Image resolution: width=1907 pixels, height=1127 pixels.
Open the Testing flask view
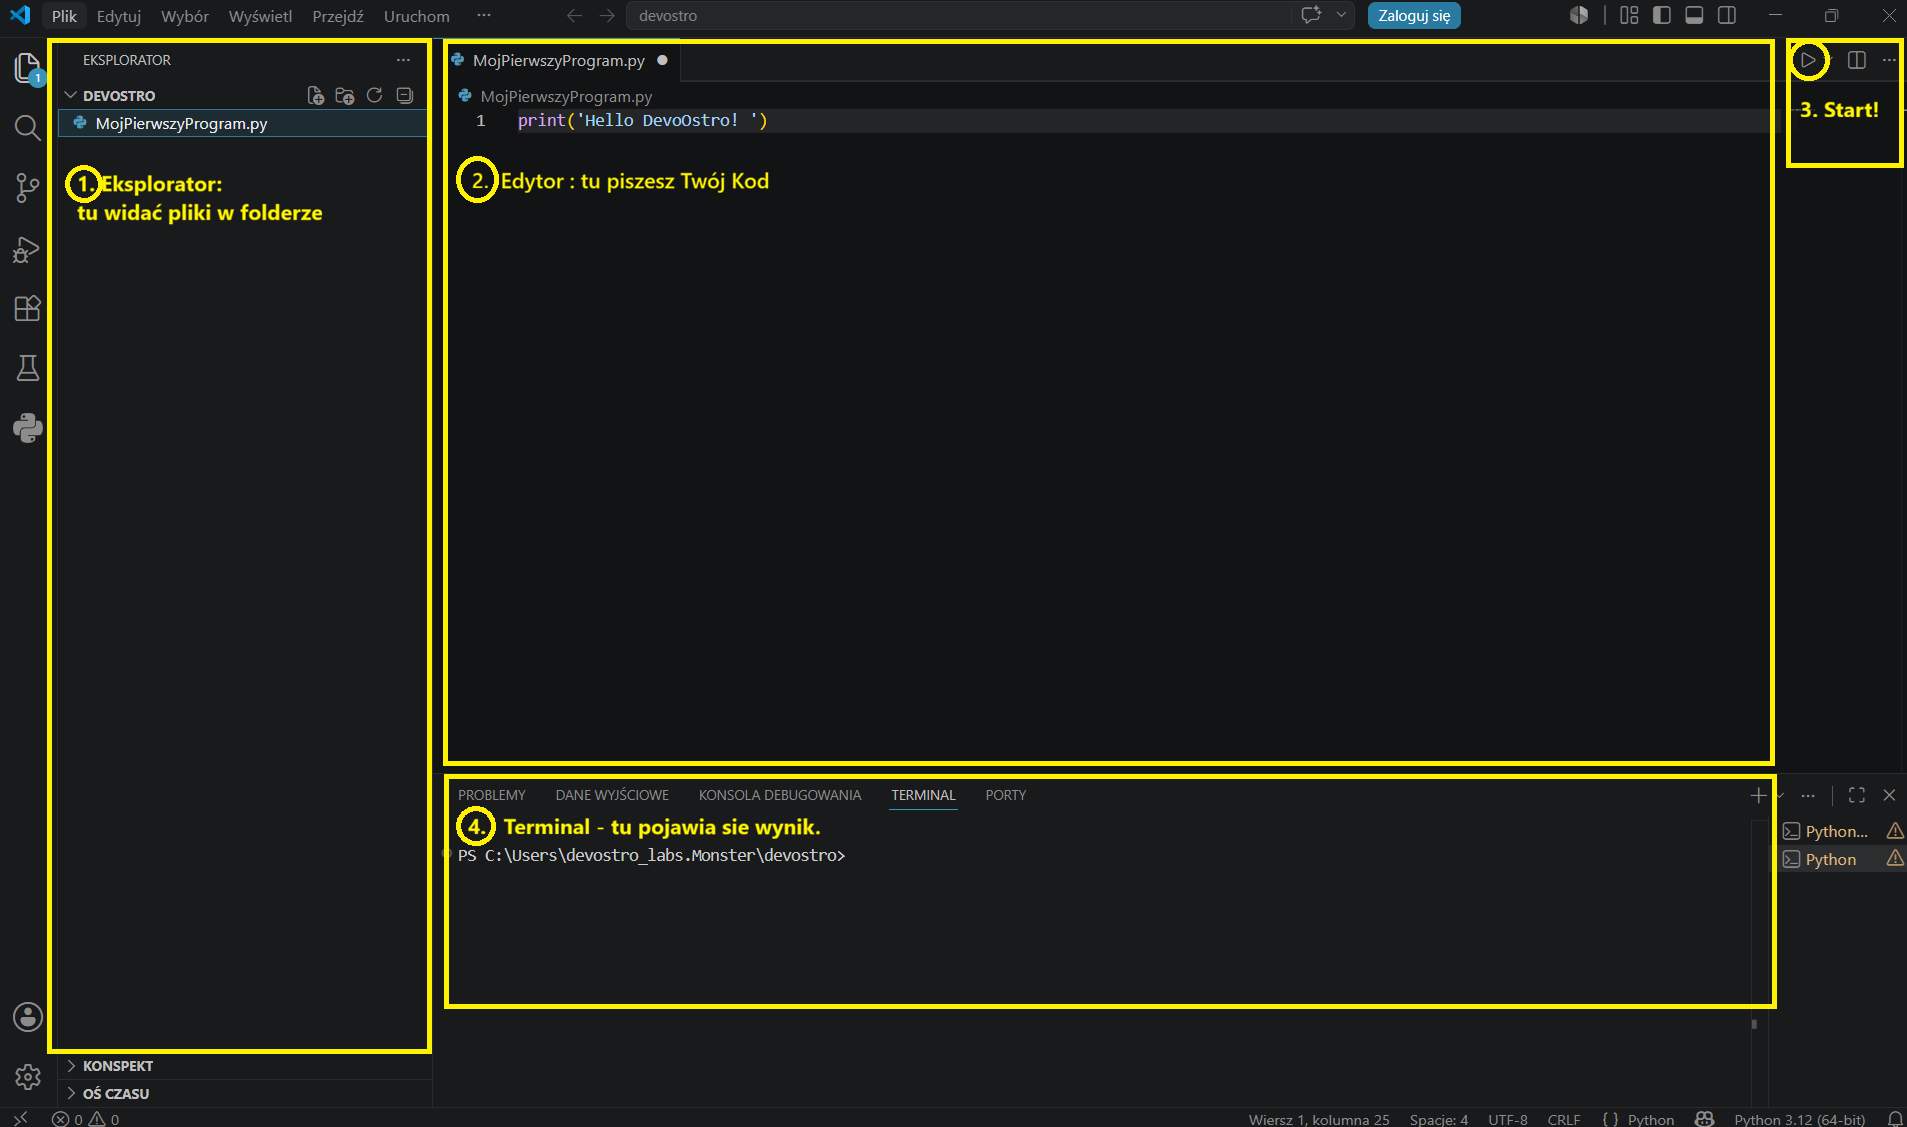pos(28,368)
